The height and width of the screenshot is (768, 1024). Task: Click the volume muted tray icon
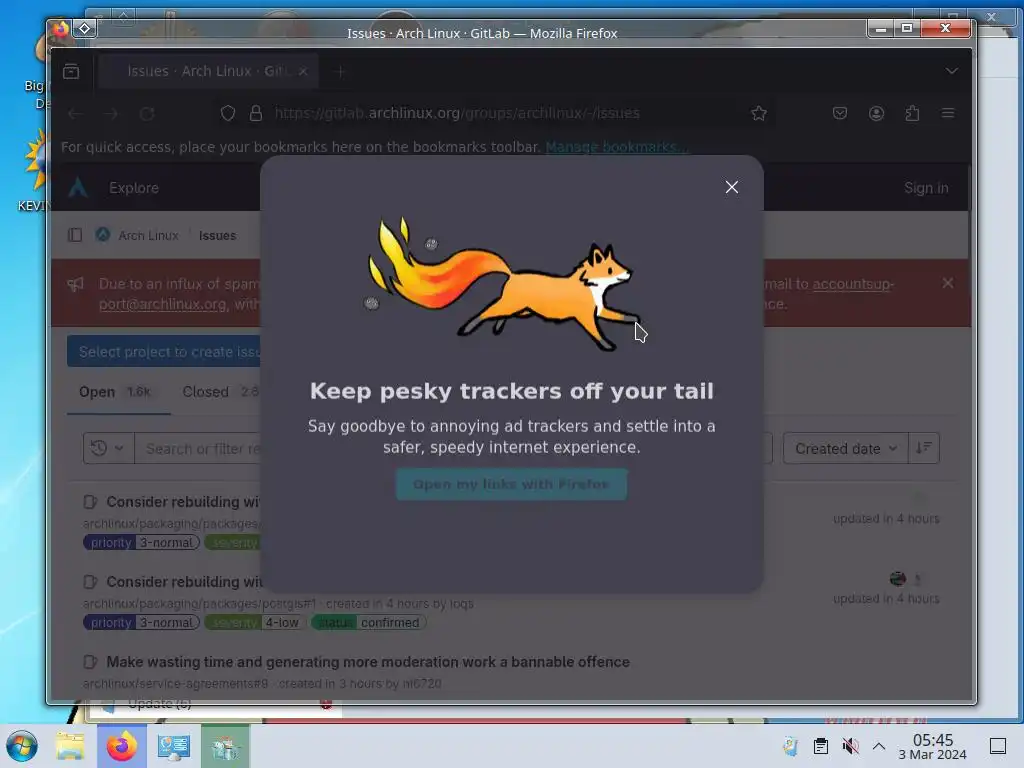(x=850, y=746)
